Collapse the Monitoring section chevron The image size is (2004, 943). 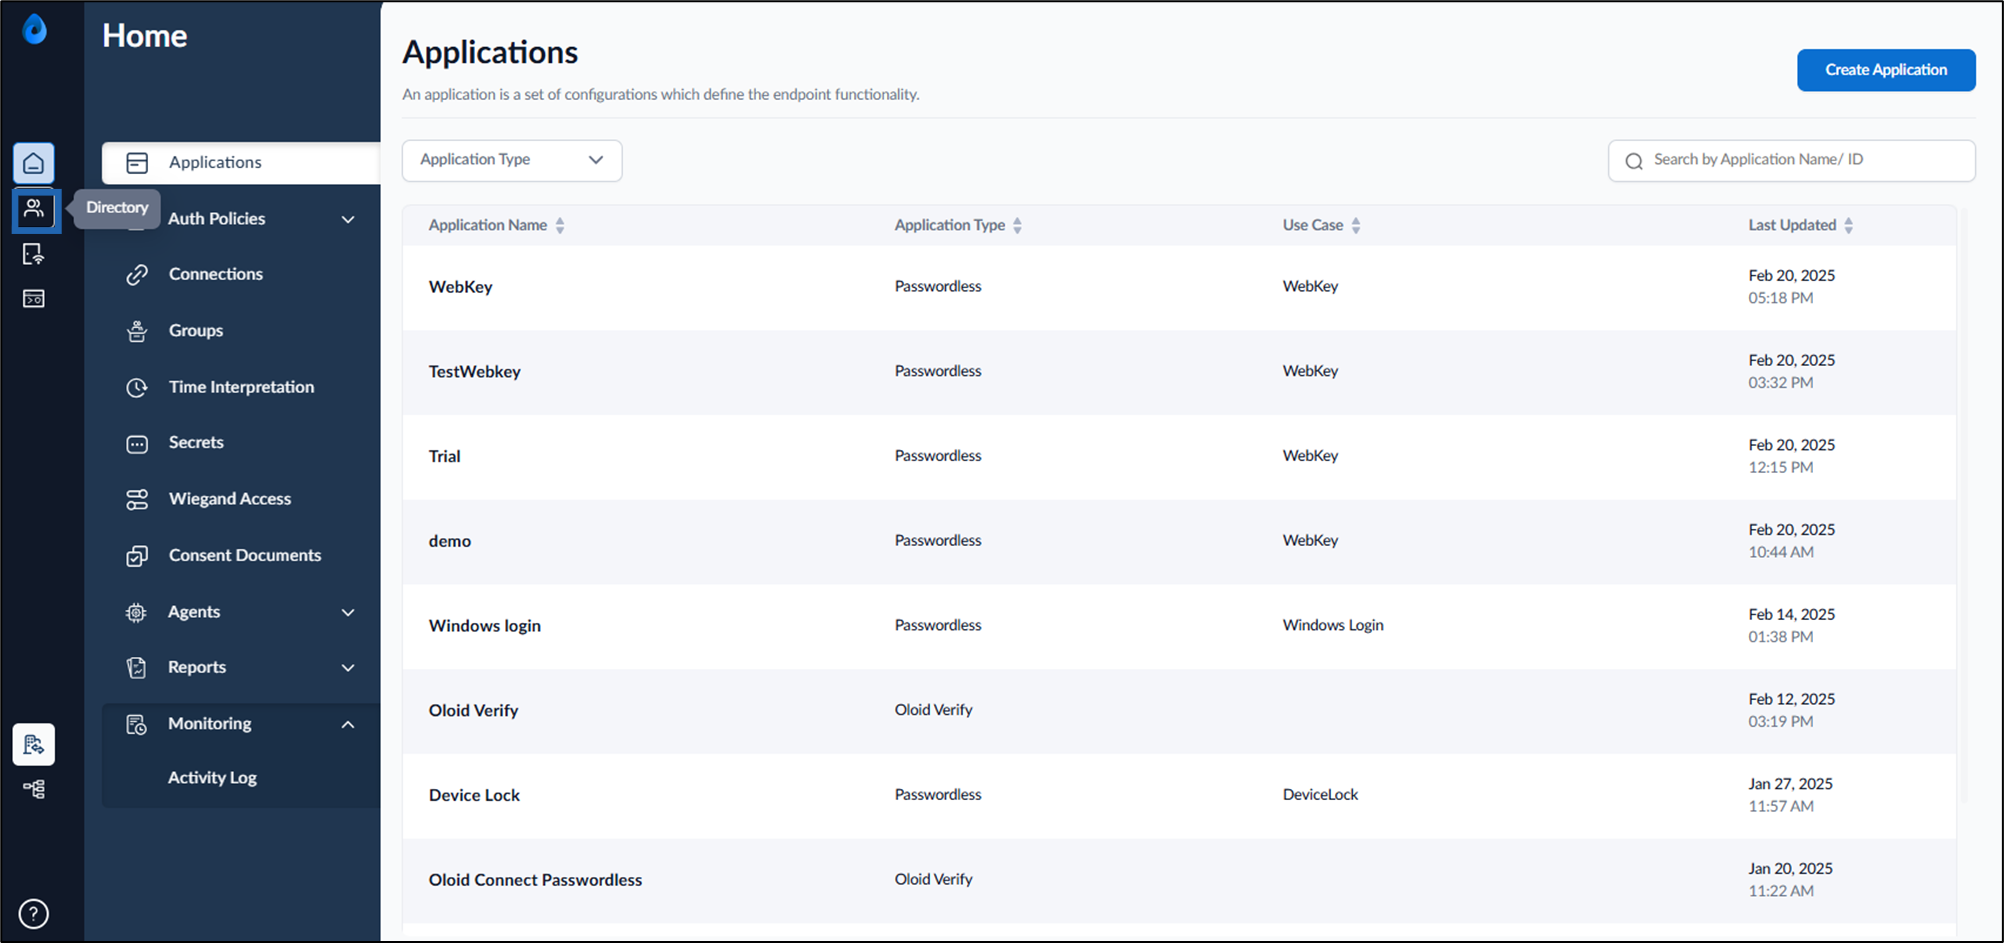[348, 724]
